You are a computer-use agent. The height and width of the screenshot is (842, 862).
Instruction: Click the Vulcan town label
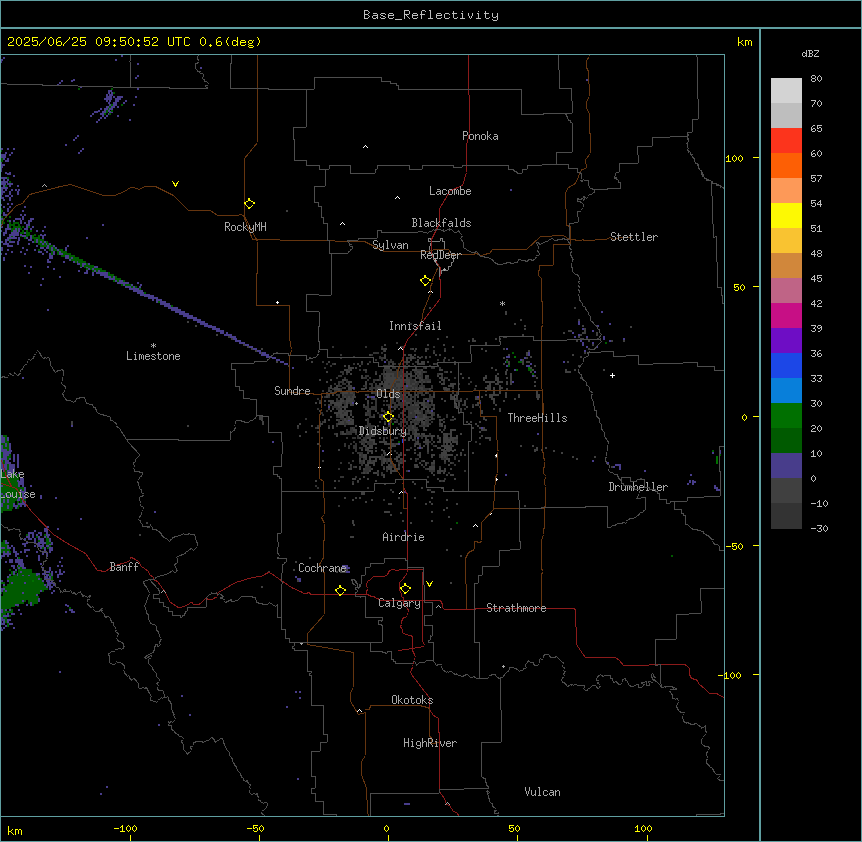coord(542,792)
